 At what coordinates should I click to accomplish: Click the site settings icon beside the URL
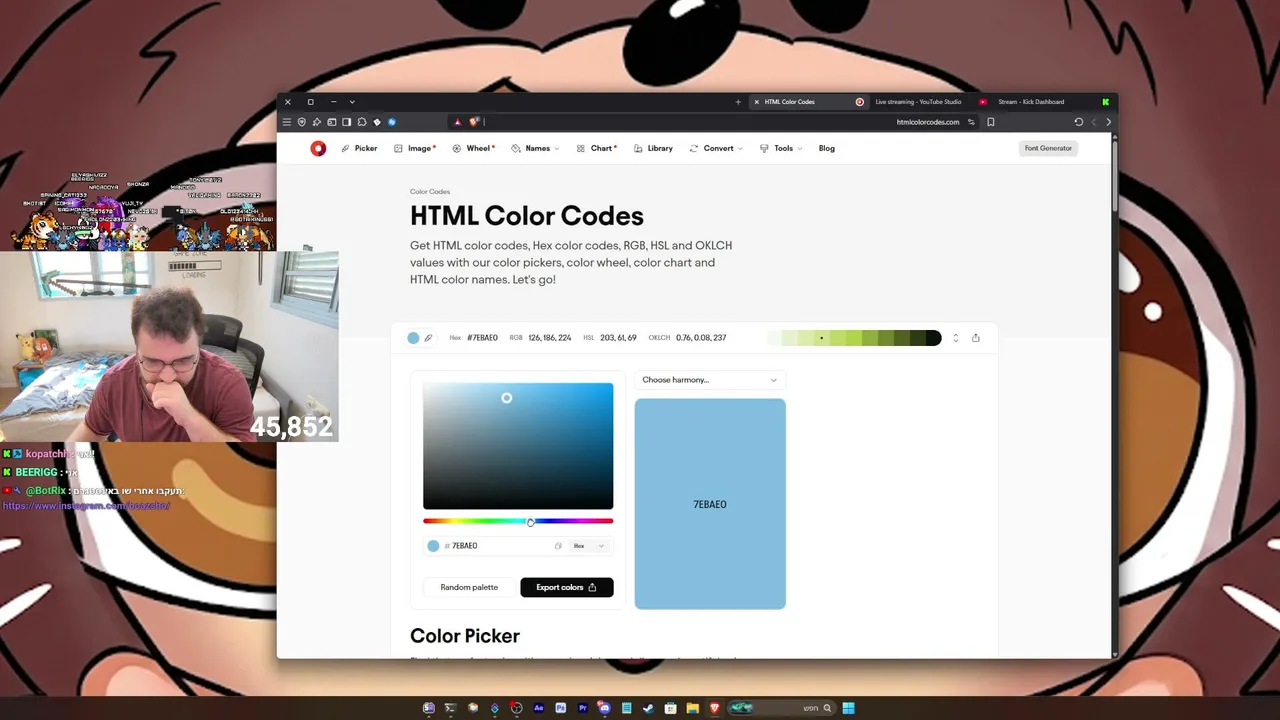970,122
